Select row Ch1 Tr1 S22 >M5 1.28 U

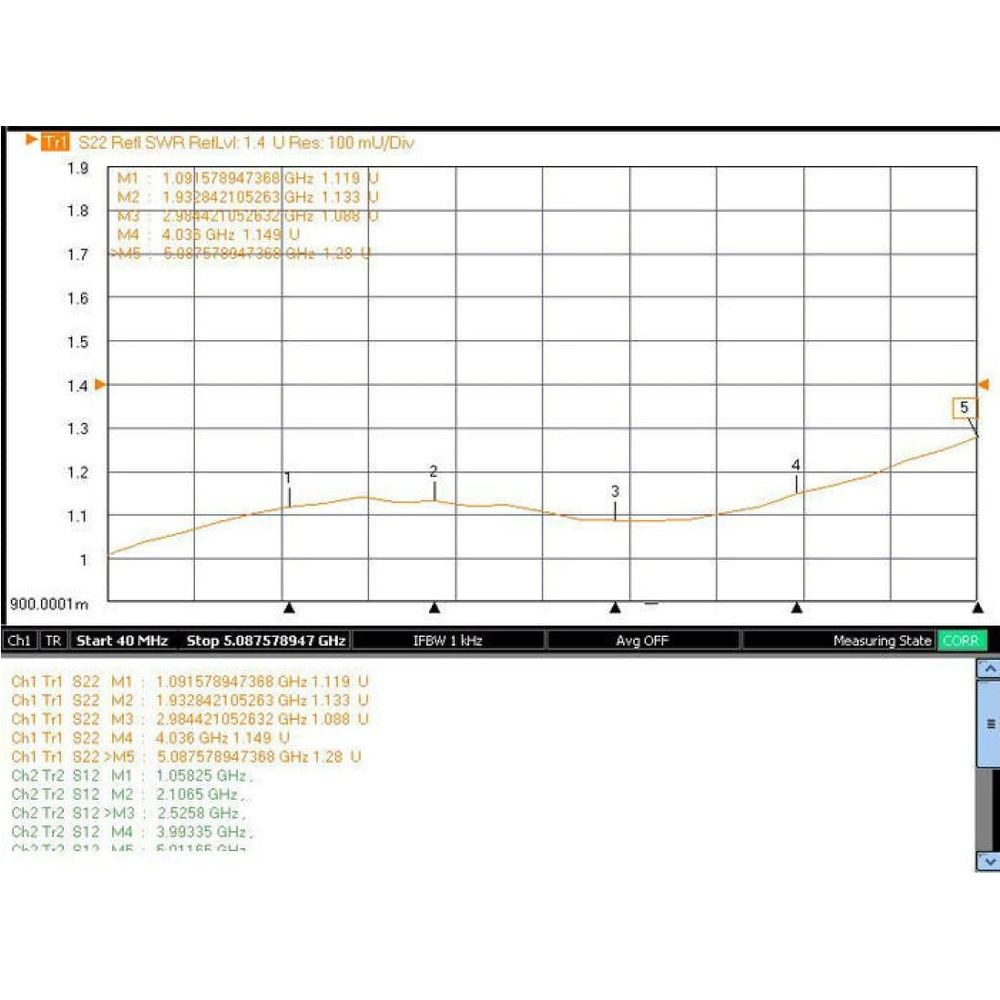point(186,756)
